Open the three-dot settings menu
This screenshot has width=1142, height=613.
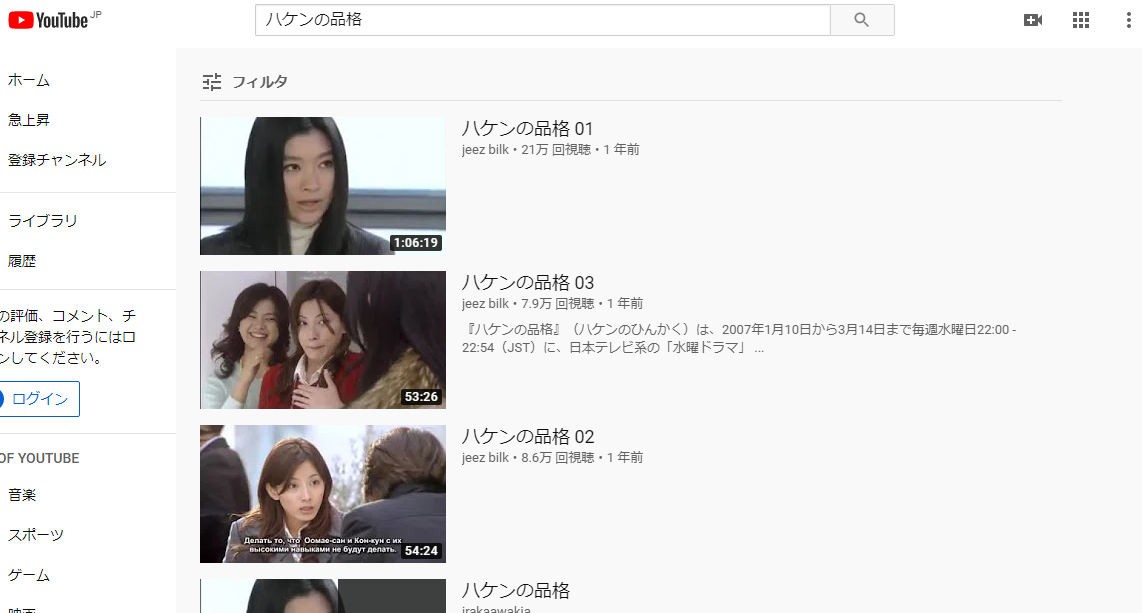click(1128, 20)
